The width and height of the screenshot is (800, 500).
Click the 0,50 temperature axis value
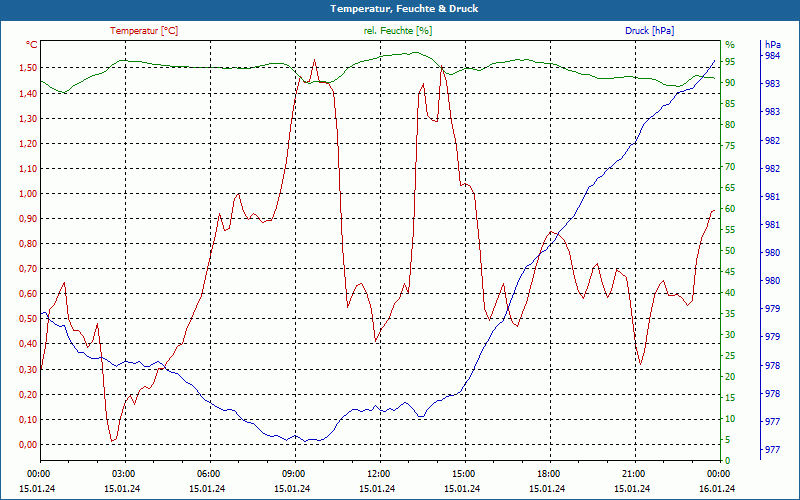click(28, 319)
